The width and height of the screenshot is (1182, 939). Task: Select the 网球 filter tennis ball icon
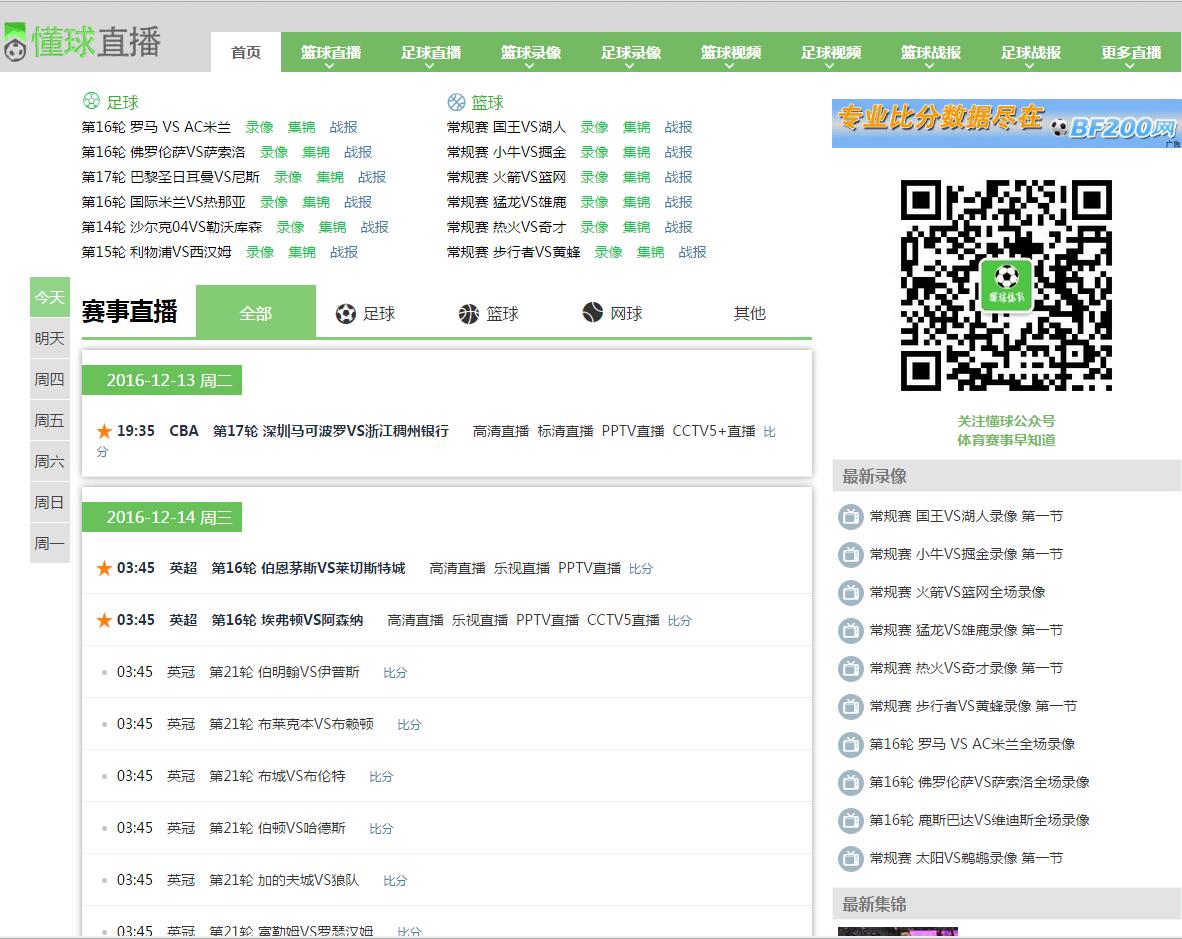(593, 312)
